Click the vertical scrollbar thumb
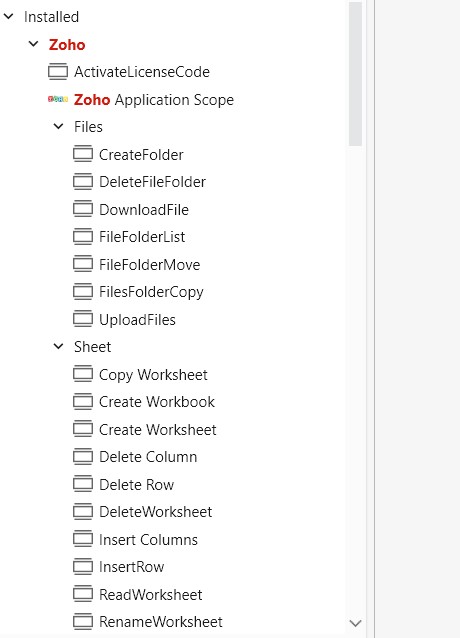This screenshot has width=460, height=638. 355,74
